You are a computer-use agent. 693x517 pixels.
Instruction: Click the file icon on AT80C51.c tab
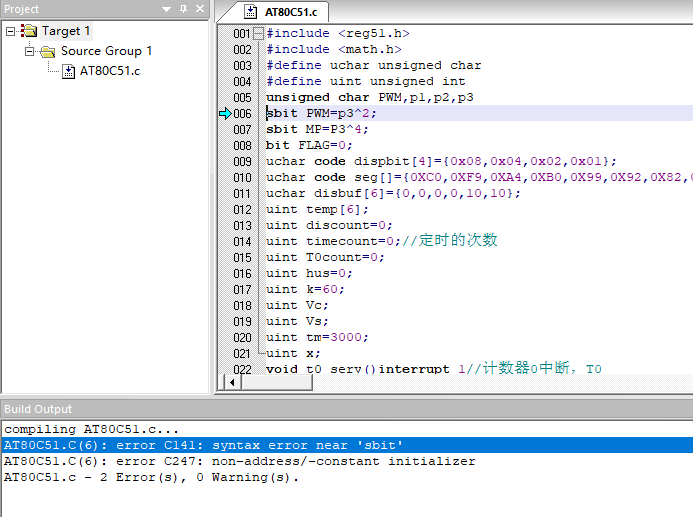[250, 12]
